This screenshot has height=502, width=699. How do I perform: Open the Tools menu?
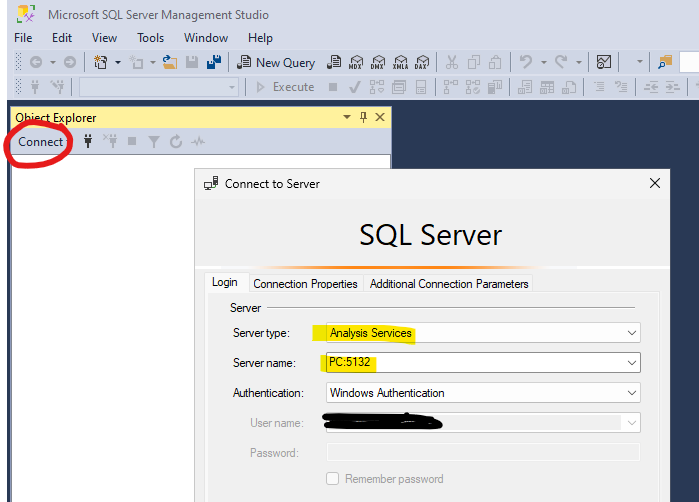pyautogui.click(x=150, y=38)
